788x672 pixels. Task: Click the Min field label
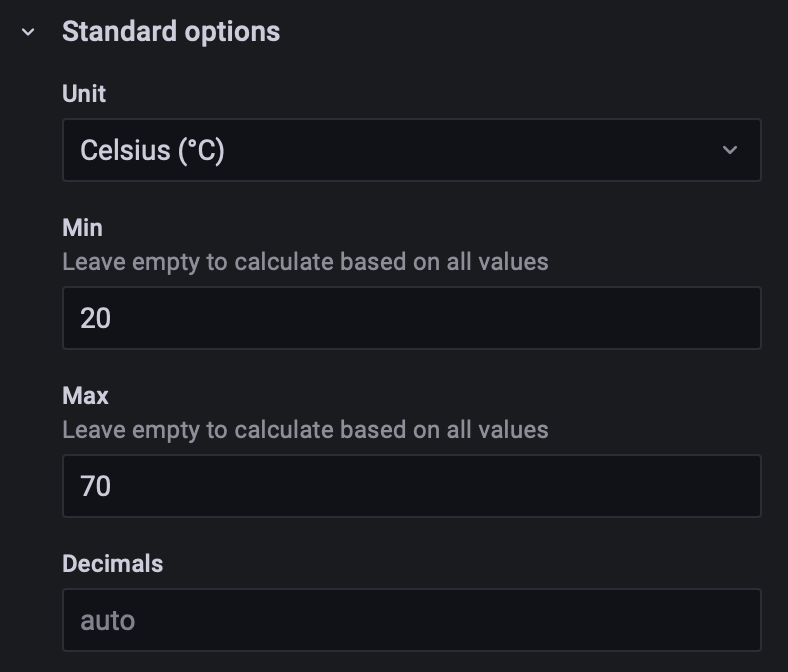click(82, 227)
